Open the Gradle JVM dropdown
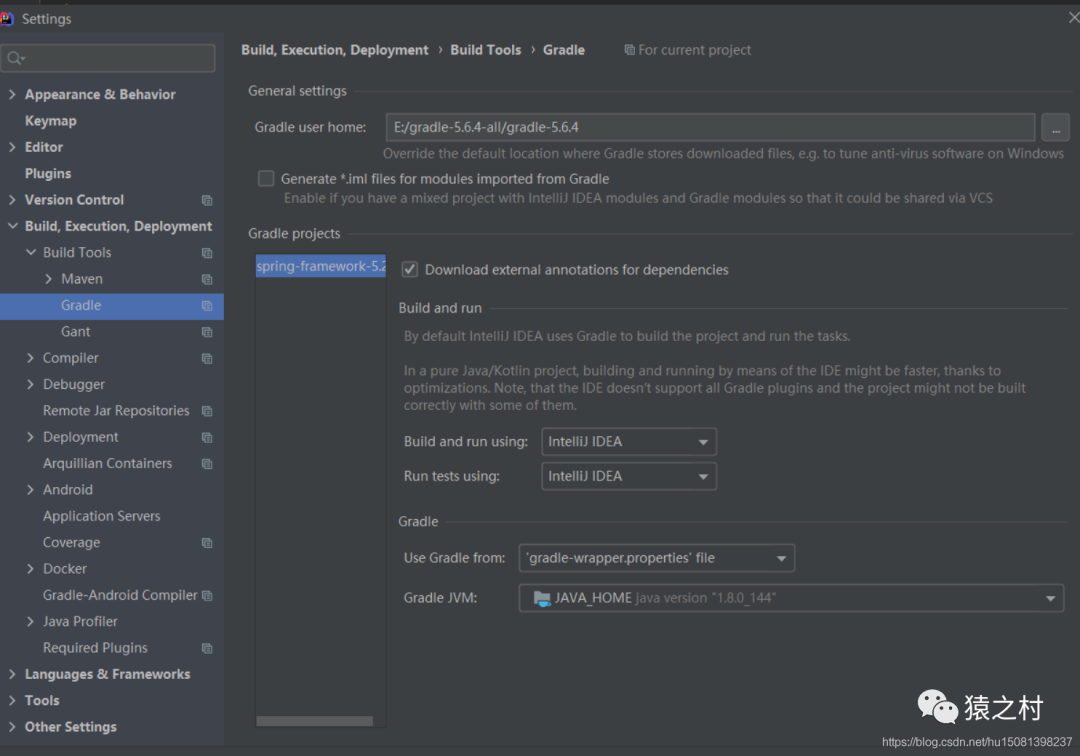 (791, 598)
